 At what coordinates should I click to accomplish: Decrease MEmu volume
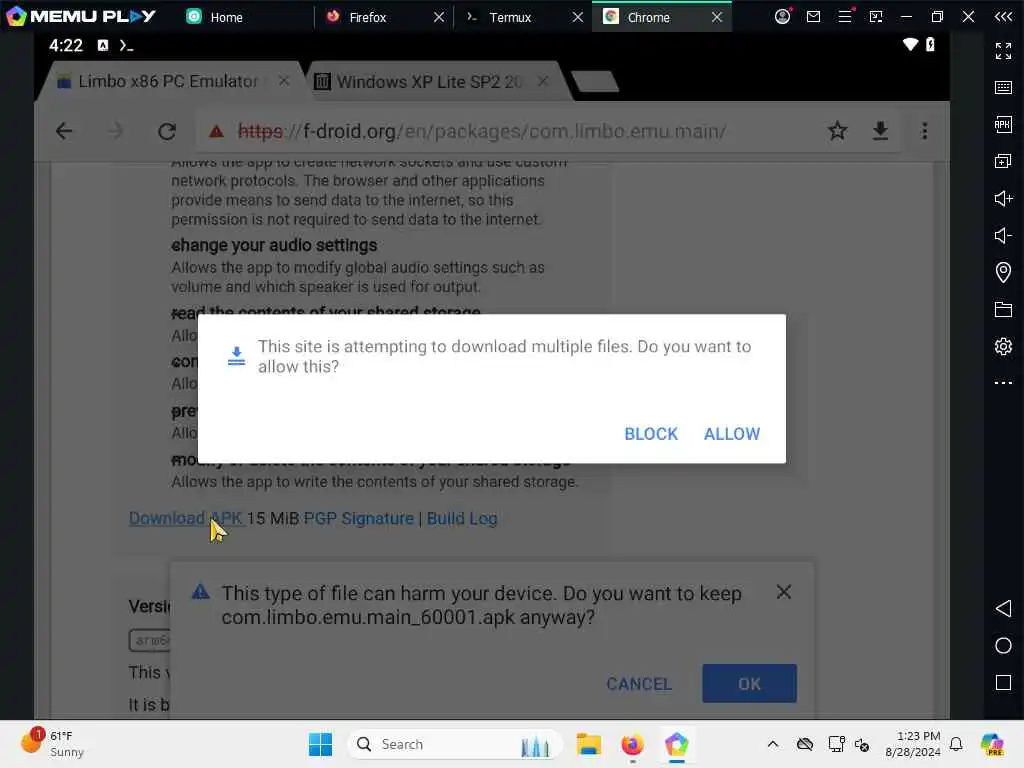click(1003, 235)
